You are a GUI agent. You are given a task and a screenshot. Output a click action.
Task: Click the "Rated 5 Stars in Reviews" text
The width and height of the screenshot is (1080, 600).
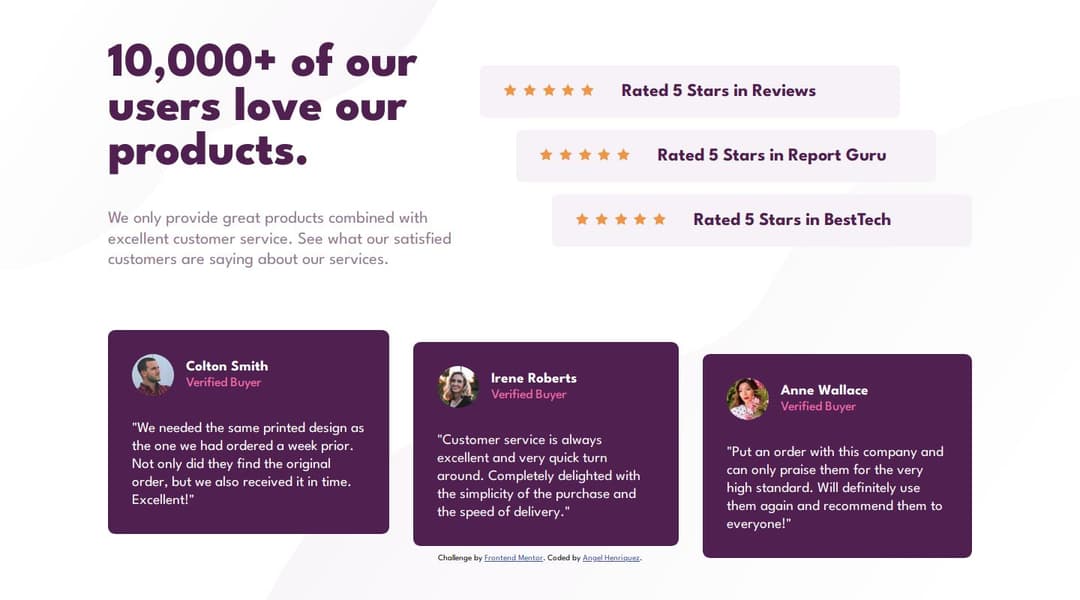coord(718,91)
